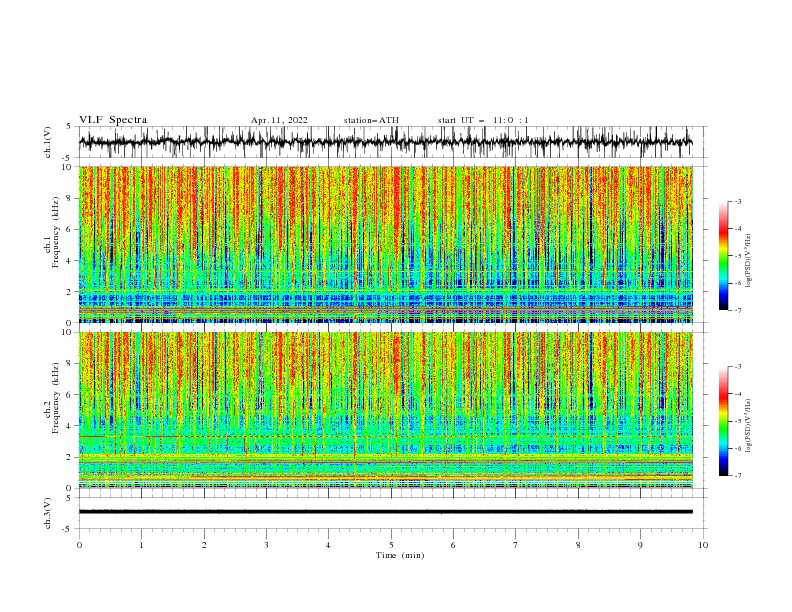Click the ch.2 spectrogram color bar
Image resolution: width=792 pixels, height=612 pixels.
coord(723,421)
